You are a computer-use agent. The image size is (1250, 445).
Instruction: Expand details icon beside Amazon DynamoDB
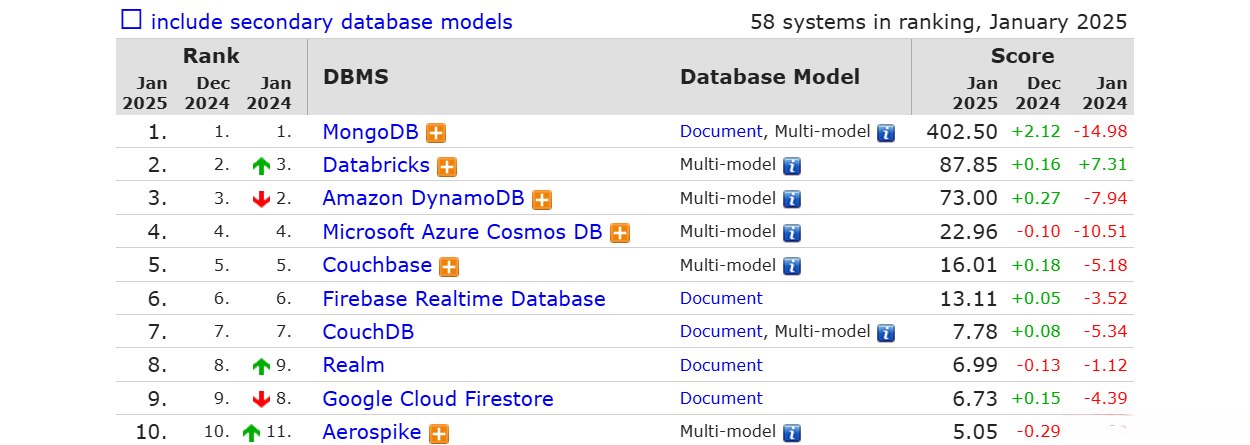point(542,199)
